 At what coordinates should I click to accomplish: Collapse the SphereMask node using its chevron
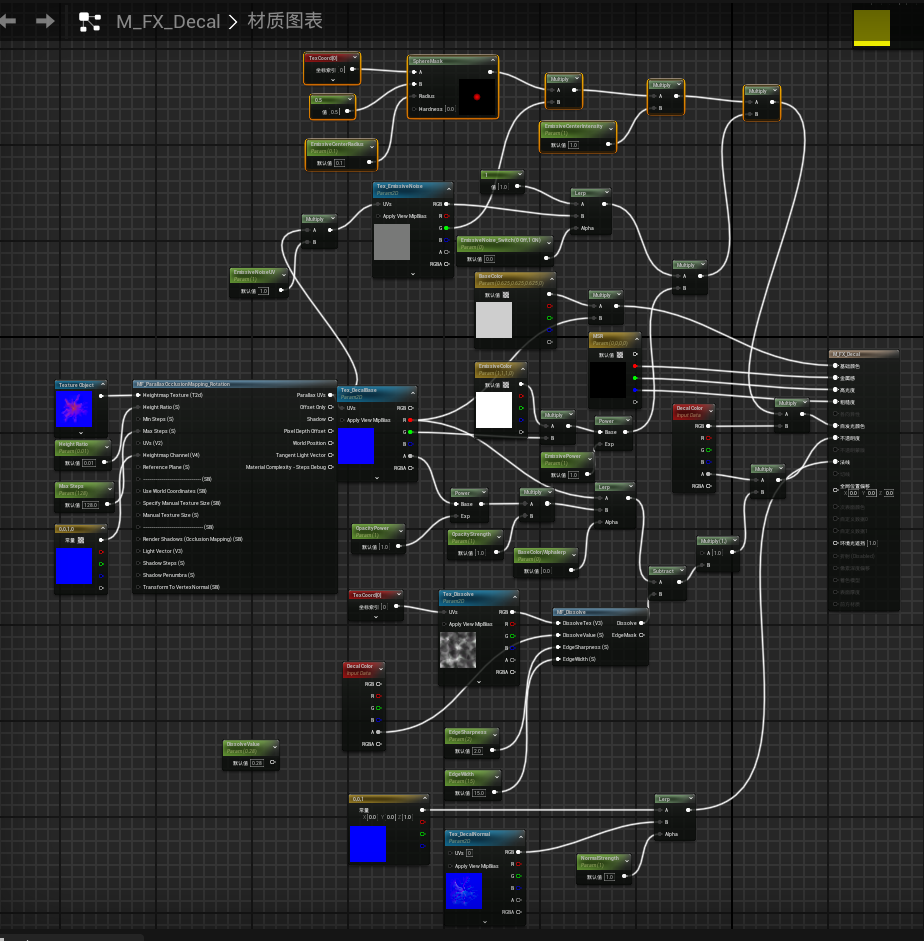pyautogui.click(x=491, y=61)
